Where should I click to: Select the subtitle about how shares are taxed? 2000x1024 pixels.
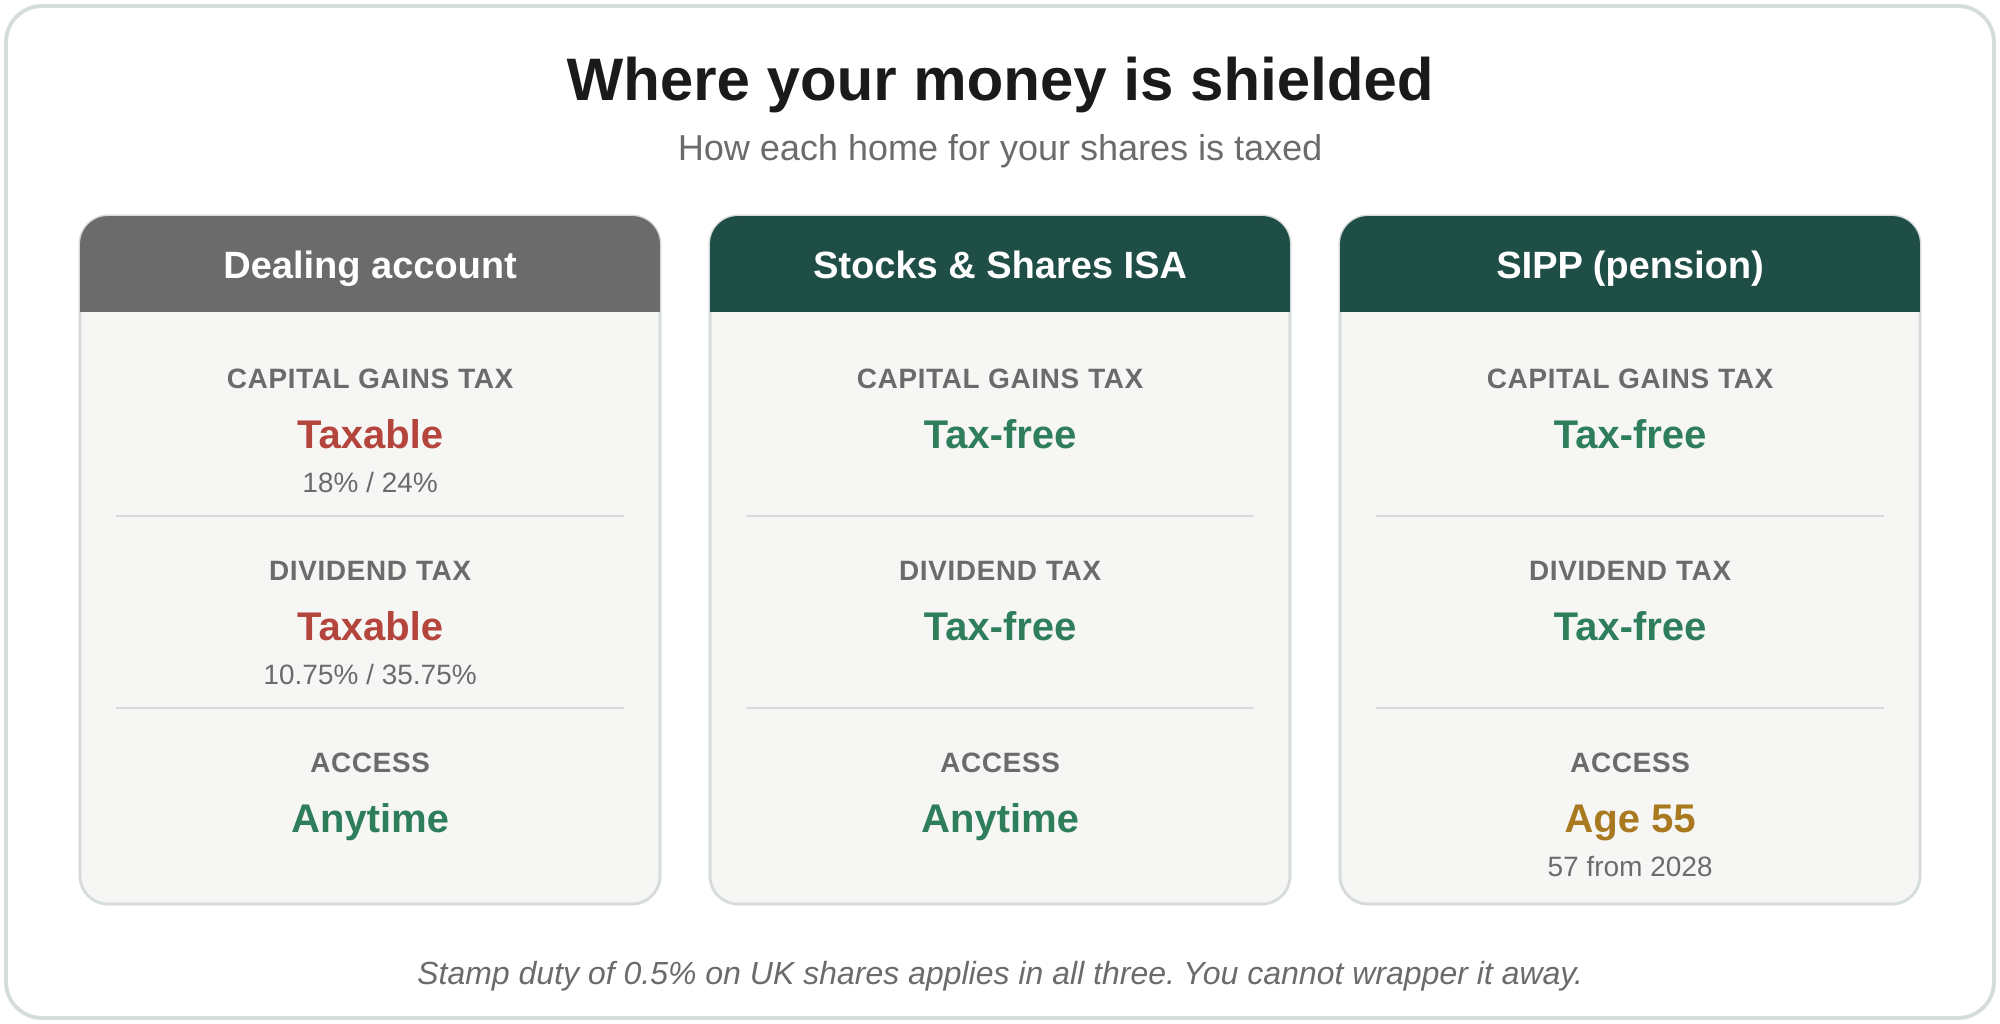point(1000,148)
